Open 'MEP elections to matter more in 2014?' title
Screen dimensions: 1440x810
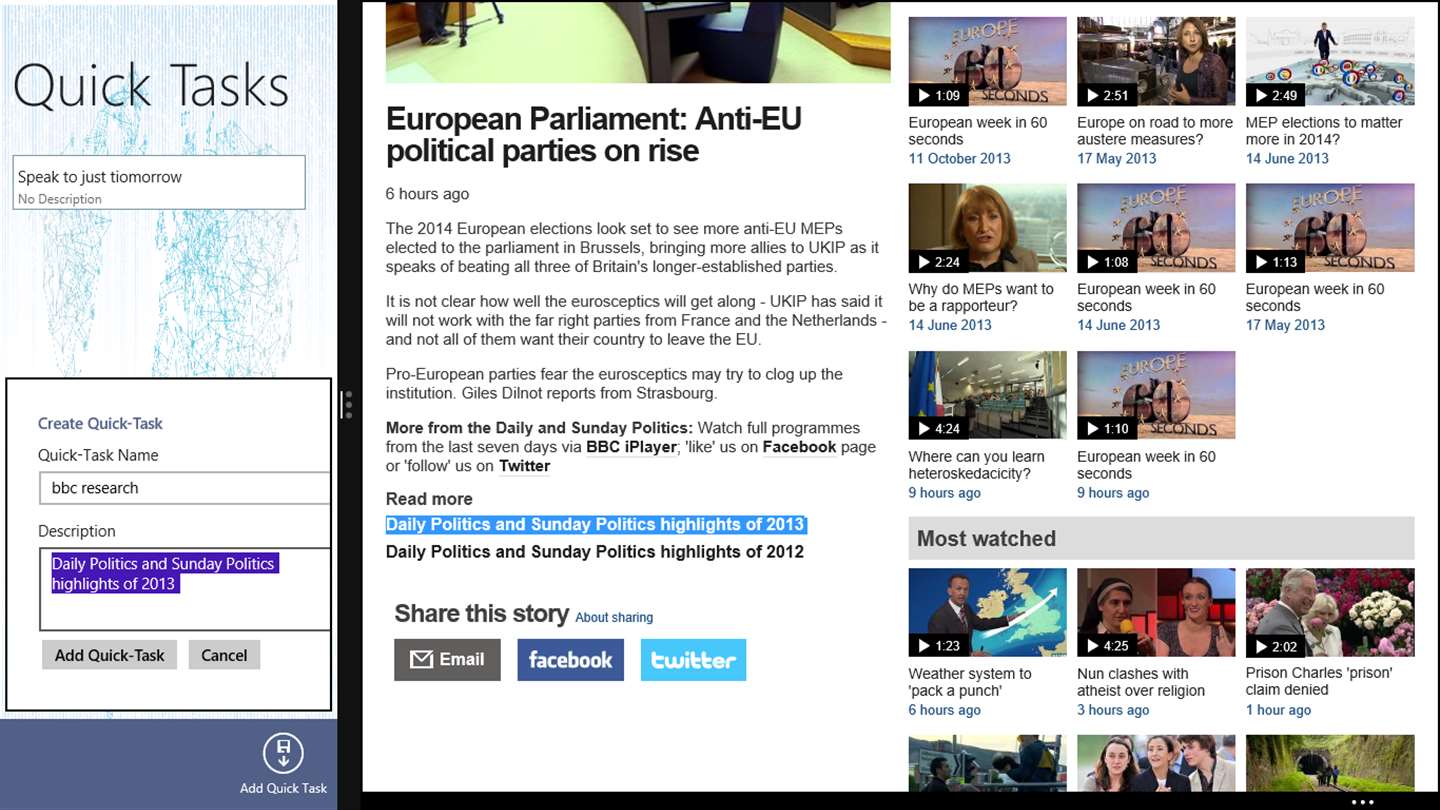pyautogui.click(x=1324, y=131)
